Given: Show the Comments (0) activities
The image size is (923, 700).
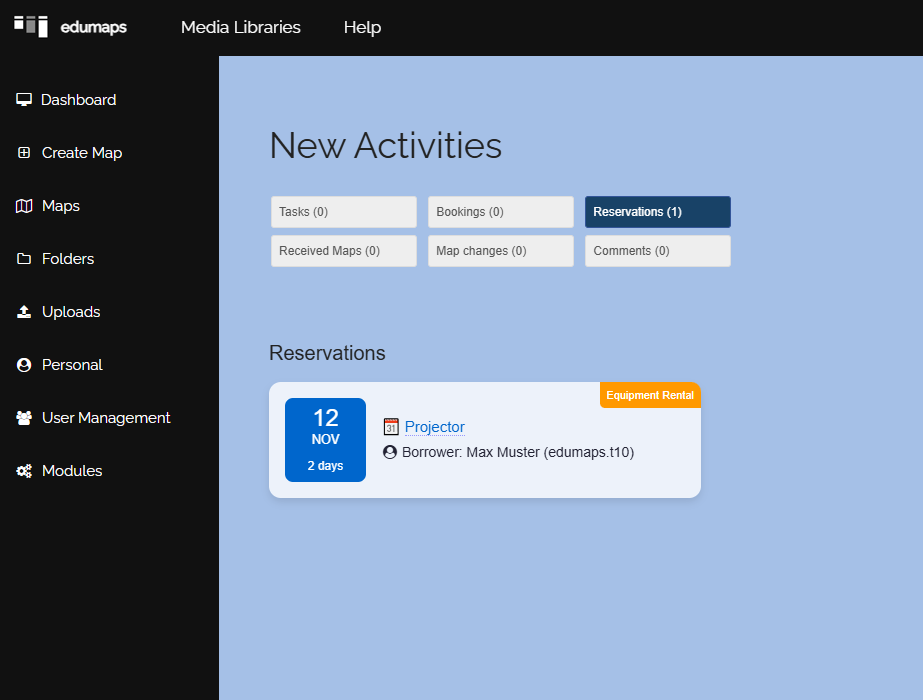Looking at the screenshot, I should [x=657, y=251].
